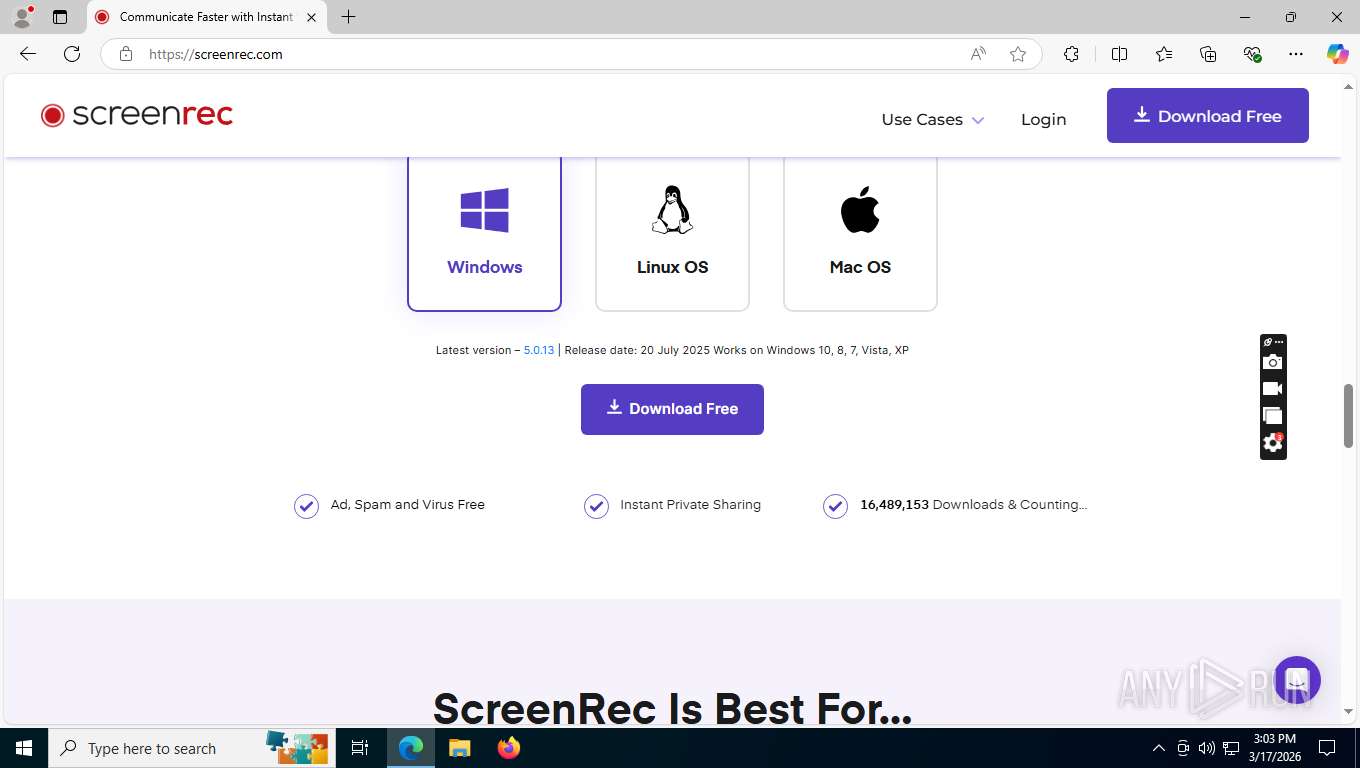
Task: Open the browser profile icon
Action: coord(22,17)
